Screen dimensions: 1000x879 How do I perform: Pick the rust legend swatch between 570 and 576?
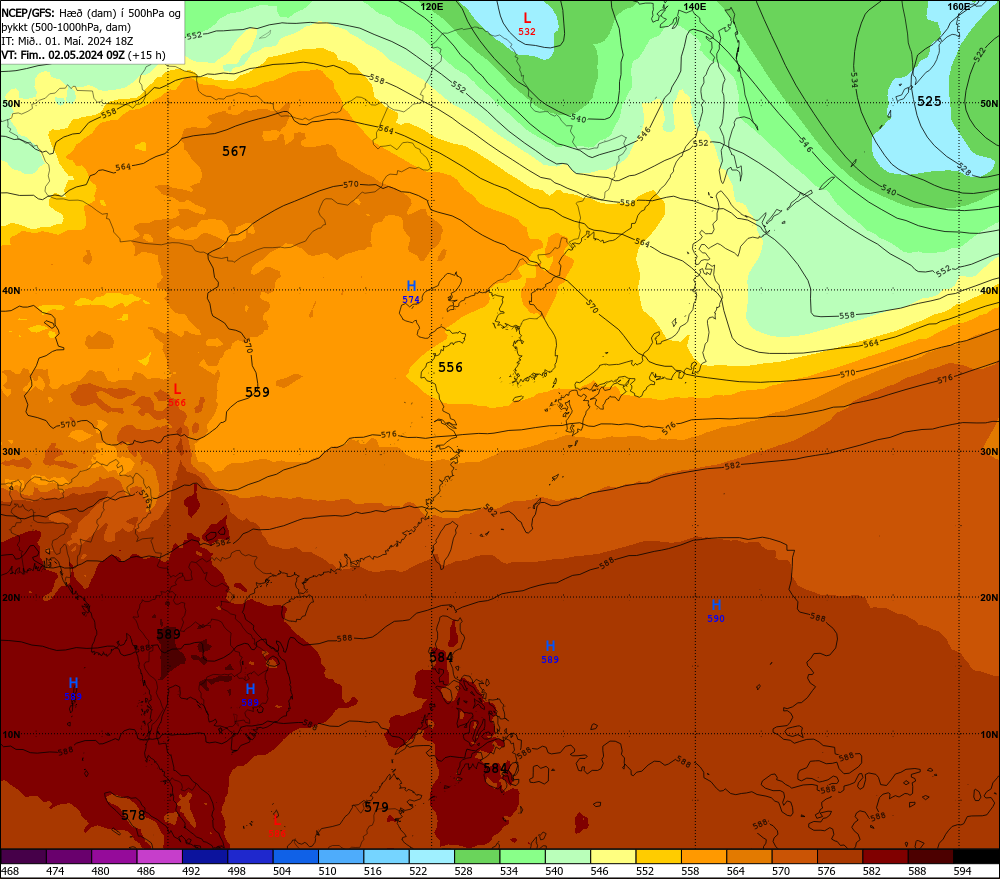(794, 856)
